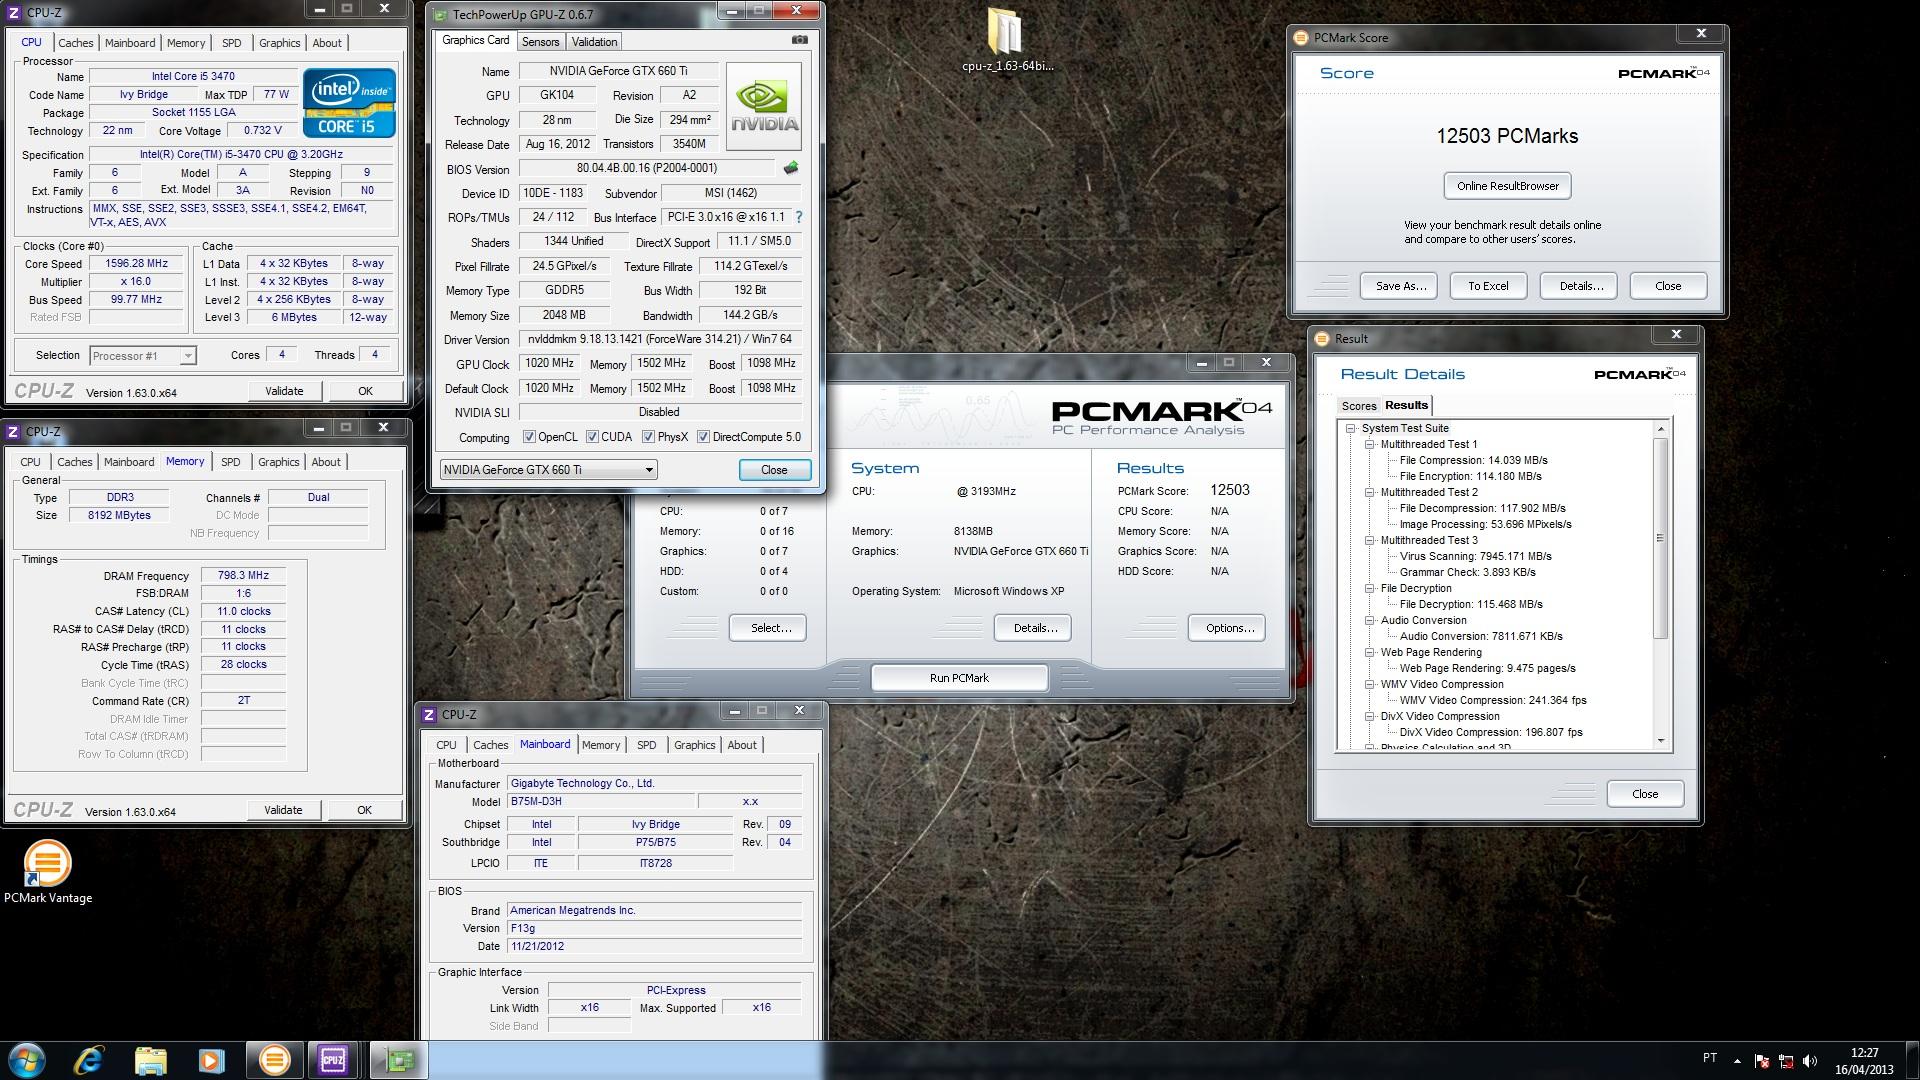This screenshot has height=1080, width=1920.
Task: Show hidden system tray icons
Action: tap(1737, 1061)
